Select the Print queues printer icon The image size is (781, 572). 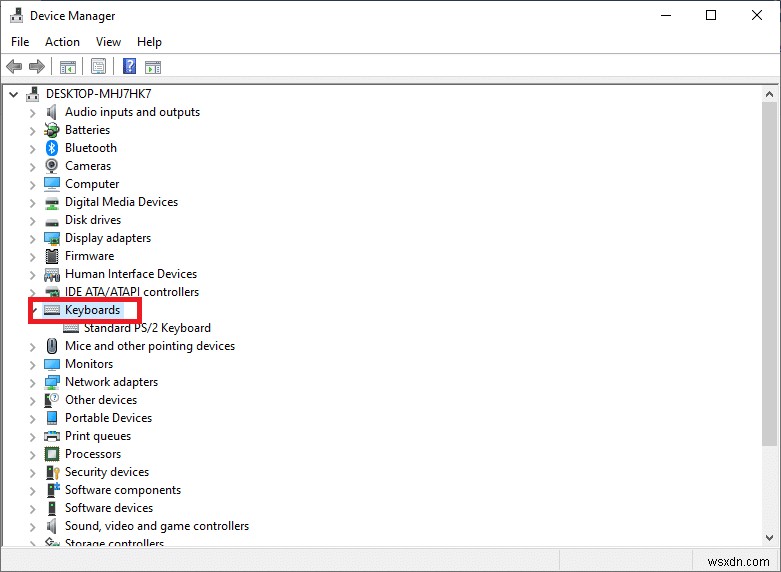point(52,436)
